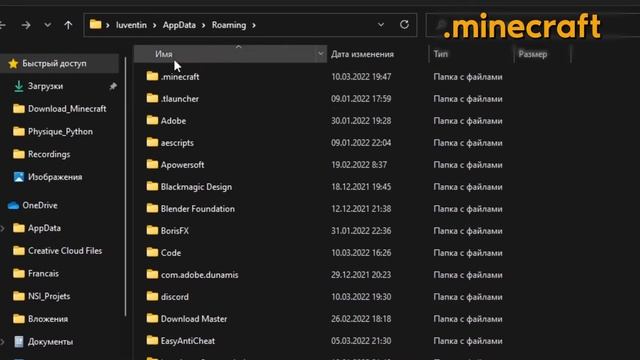Sort by Дата изменения column
The image size is (640, 360).
click(x=362, y=54)
